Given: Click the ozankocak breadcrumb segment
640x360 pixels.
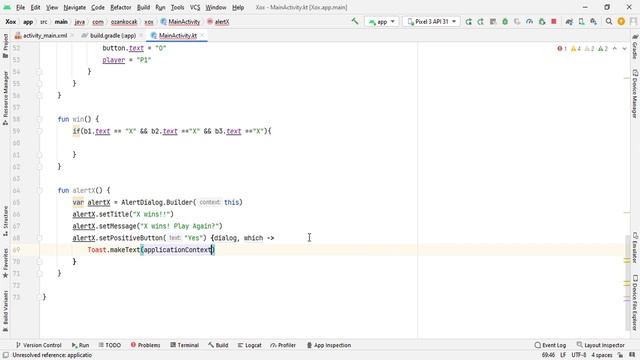Looking at the screenshot, I should tap(124, 22).
